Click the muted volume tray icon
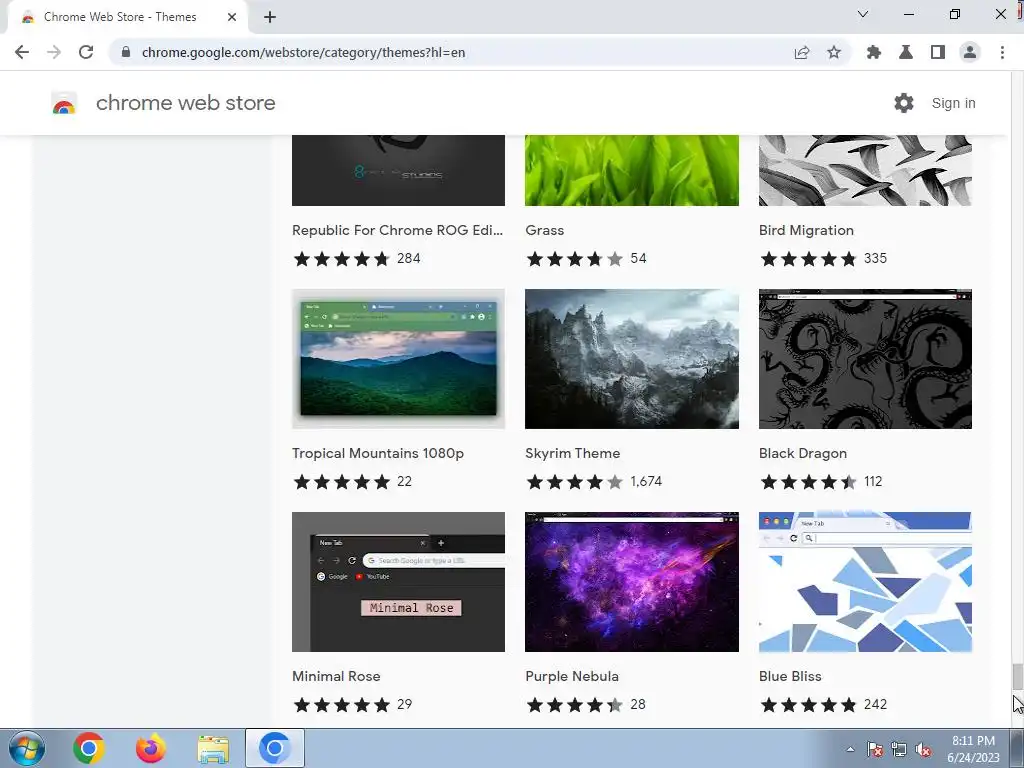This screenshot has height=768, width=1024. coord(923,749)
